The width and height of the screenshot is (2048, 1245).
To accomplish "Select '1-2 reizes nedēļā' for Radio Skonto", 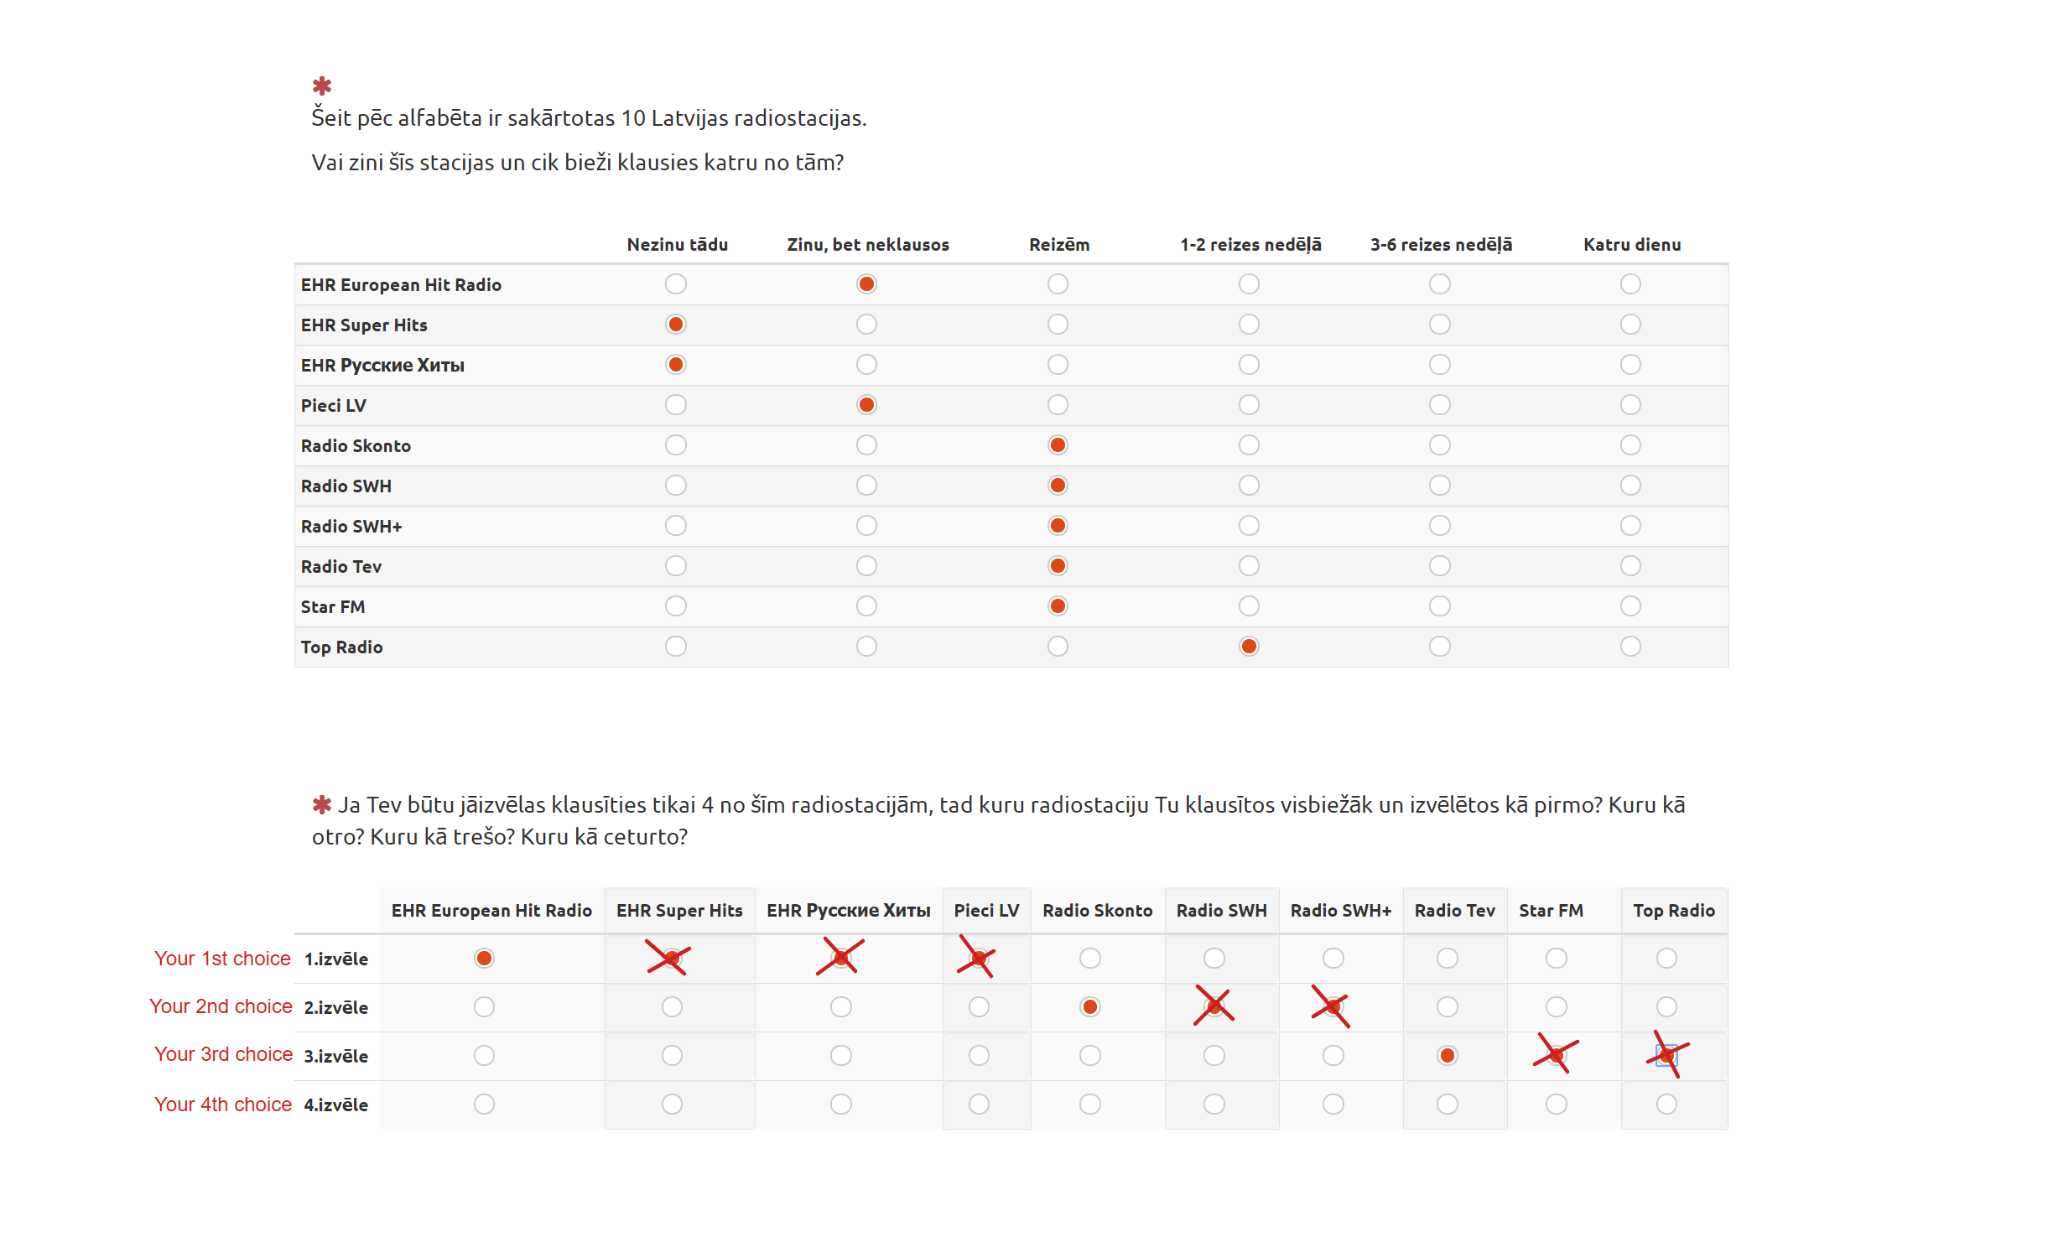I will [x=1248, y=445].
